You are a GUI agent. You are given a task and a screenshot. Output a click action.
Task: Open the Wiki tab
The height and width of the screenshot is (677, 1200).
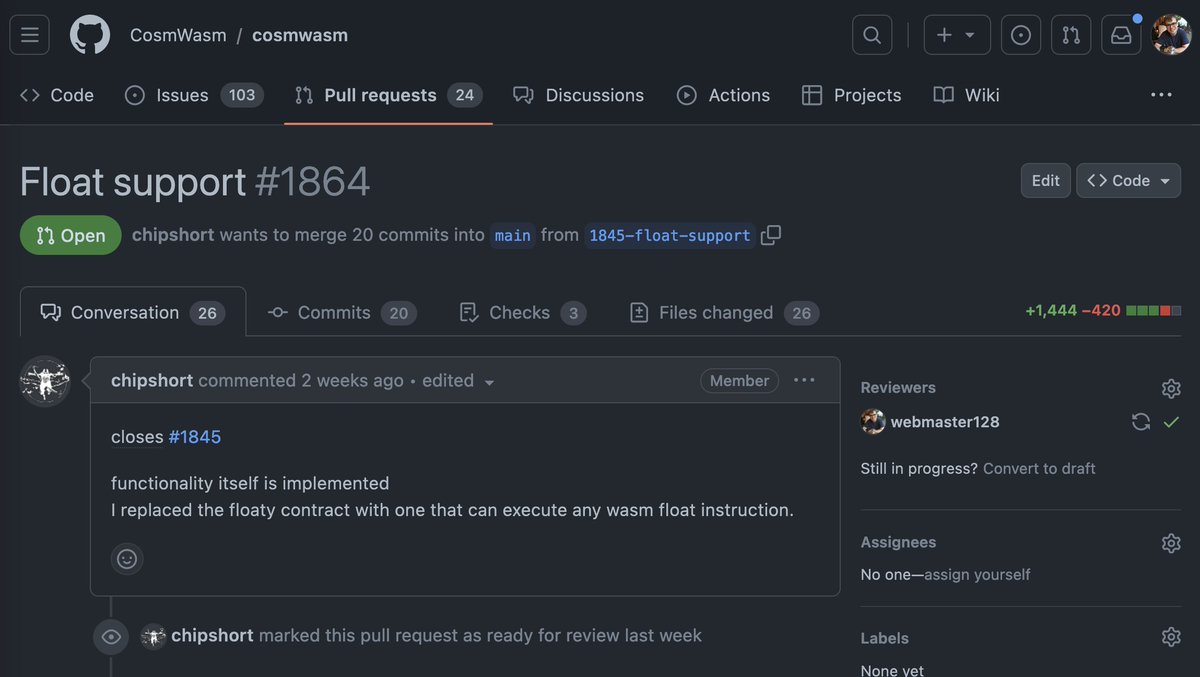point(966,95)
